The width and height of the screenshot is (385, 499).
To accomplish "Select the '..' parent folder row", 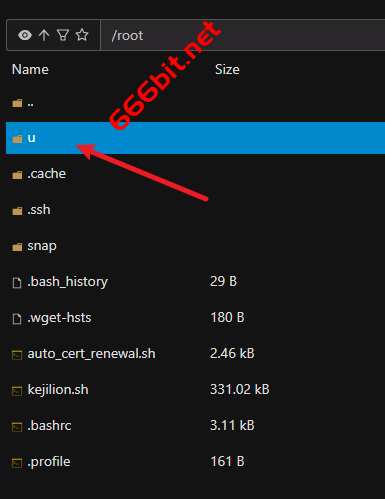I will (195, 103).
